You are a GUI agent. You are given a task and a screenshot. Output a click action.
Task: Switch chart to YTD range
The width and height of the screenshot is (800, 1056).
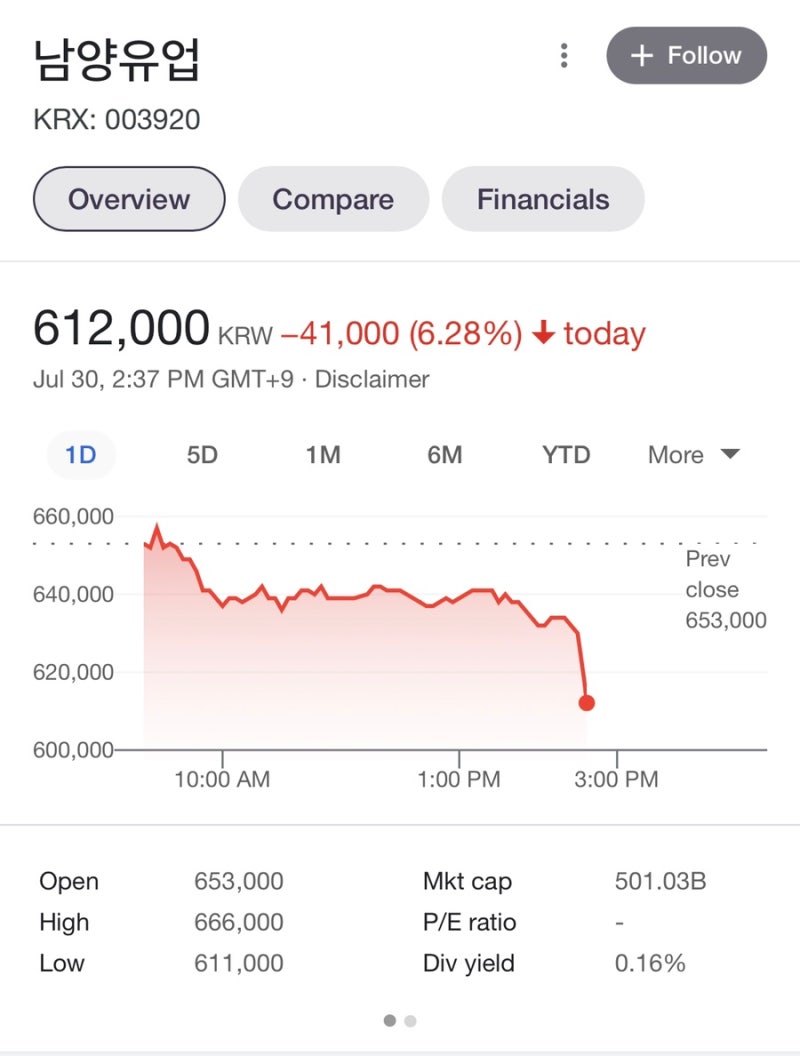pos(566,455)
